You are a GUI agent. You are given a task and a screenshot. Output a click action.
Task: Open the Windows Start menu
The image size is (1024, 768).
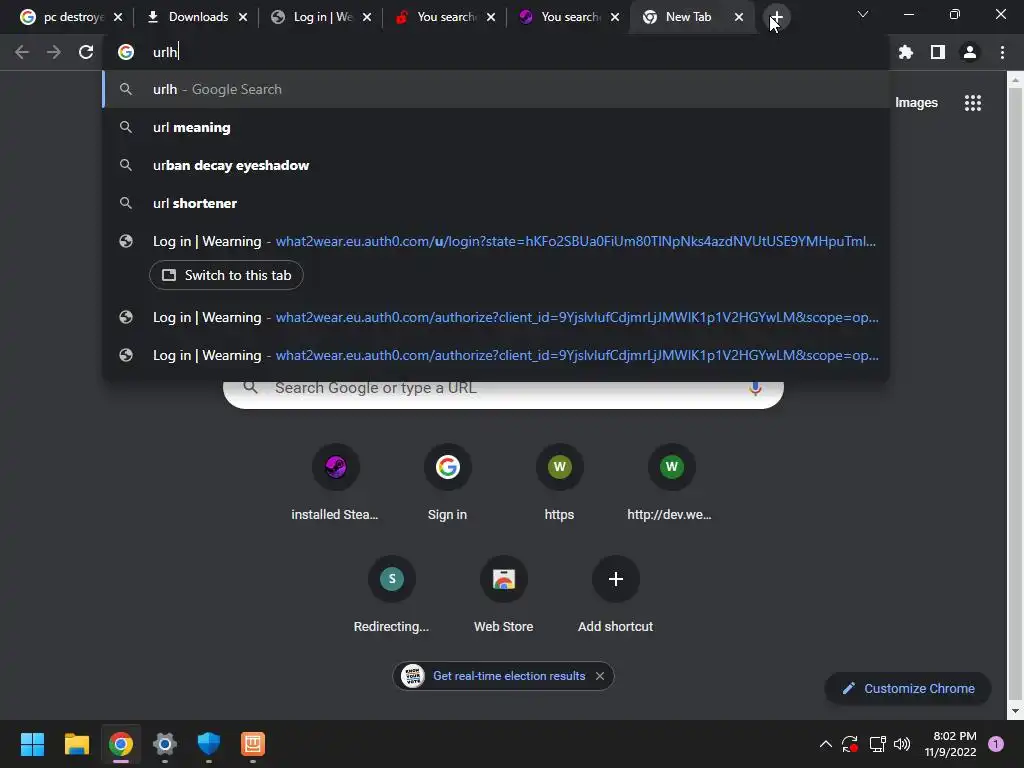point(32,744)
